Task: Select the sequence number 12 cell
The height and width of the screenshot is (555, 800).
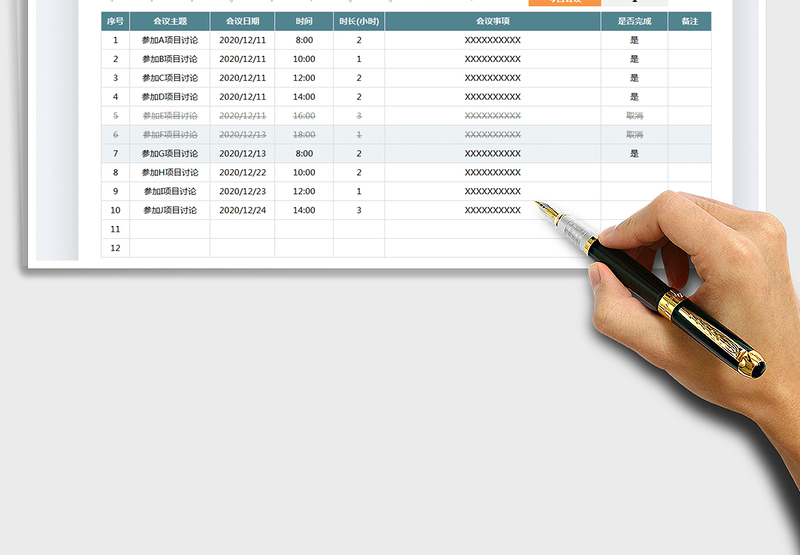Action: click(115, 248)
